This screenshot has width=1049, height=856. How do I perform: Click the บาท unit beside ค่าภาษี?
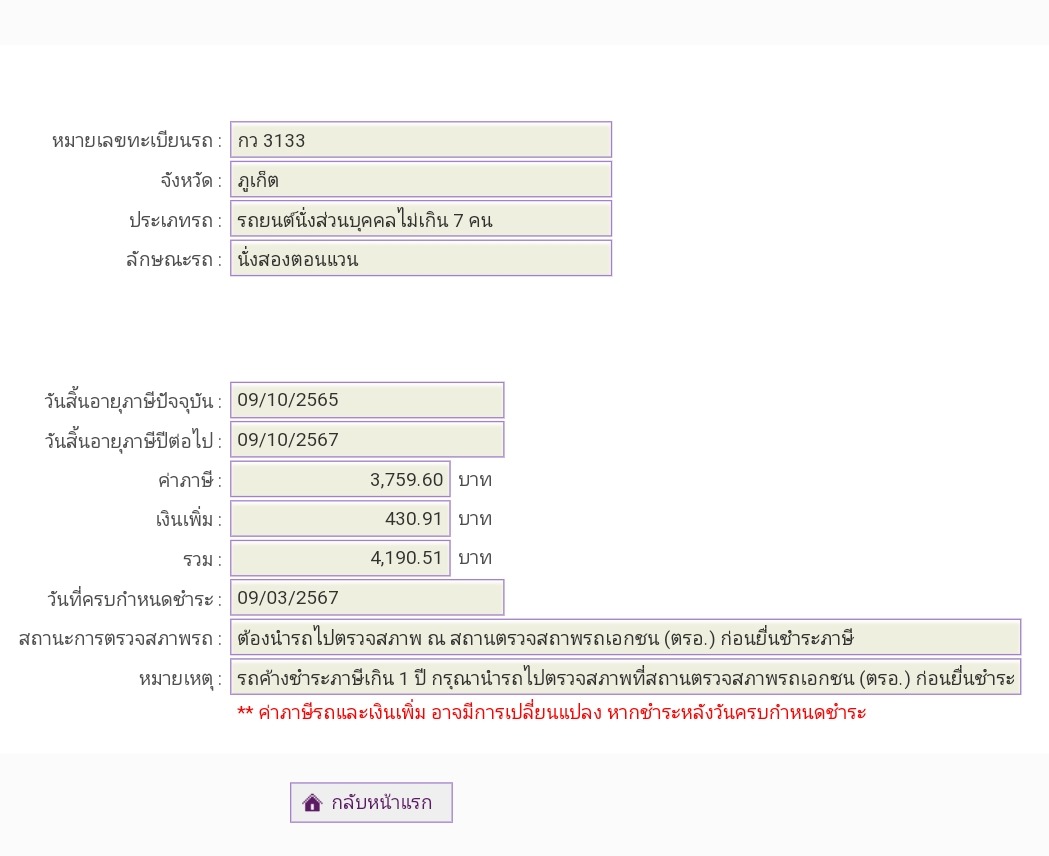click(x=475, y=480)
